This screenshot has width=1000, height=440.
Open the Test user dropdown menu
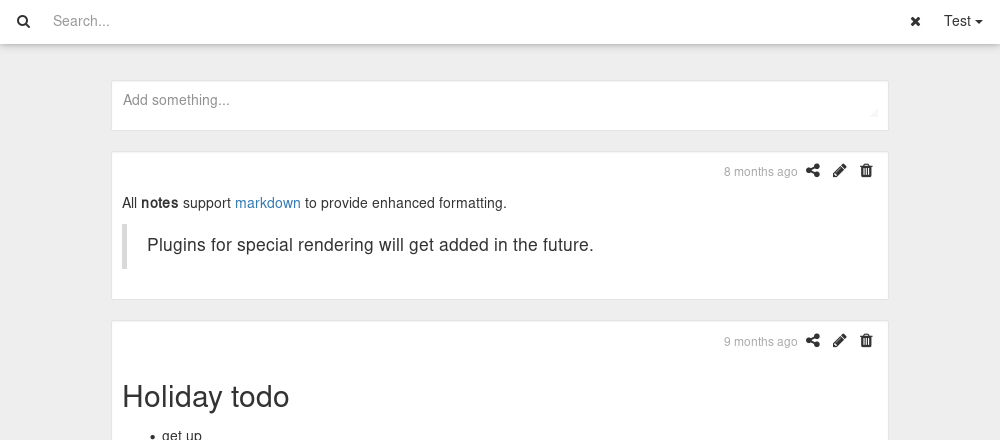[963, 21]
